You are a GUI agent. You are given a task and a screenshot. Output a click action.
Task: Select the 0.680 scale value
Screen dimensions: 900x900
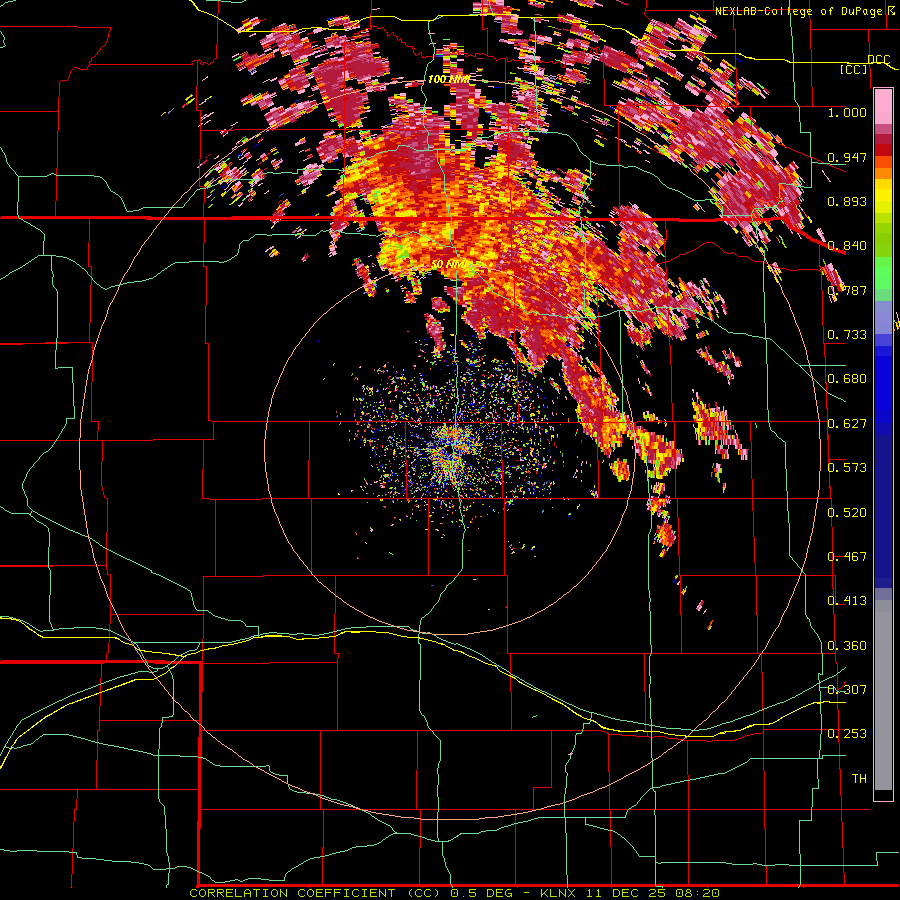point(847,379)
